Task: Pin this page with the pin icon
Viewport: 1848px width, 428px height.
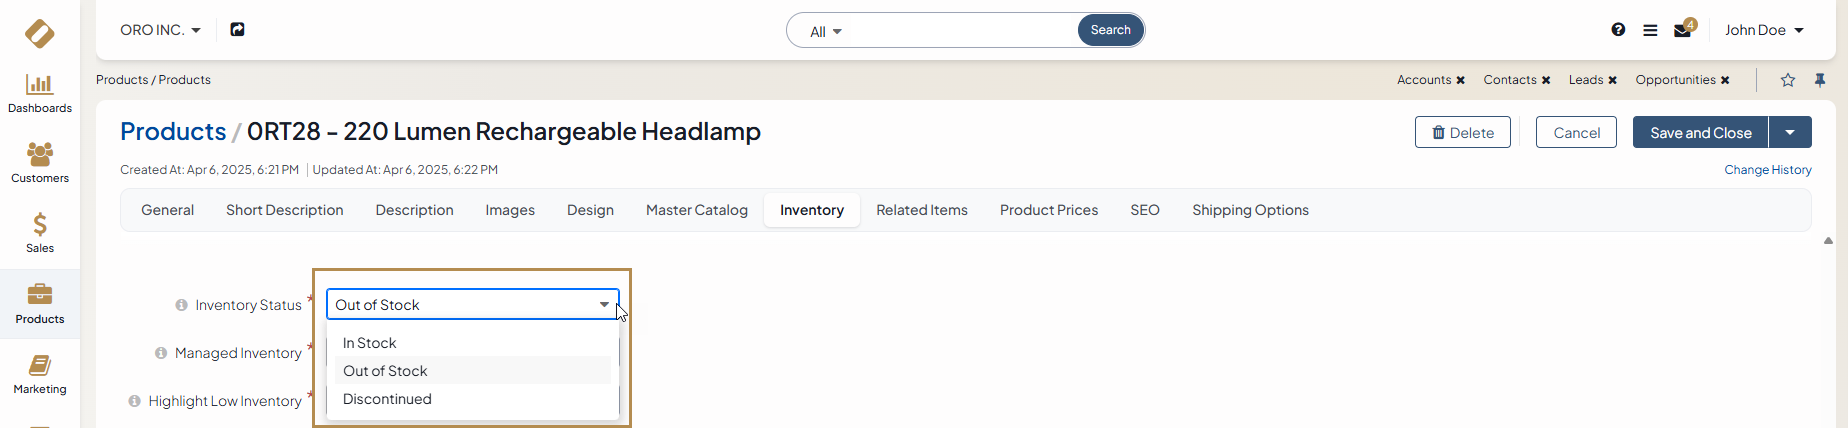Action: coord(1820,80)
